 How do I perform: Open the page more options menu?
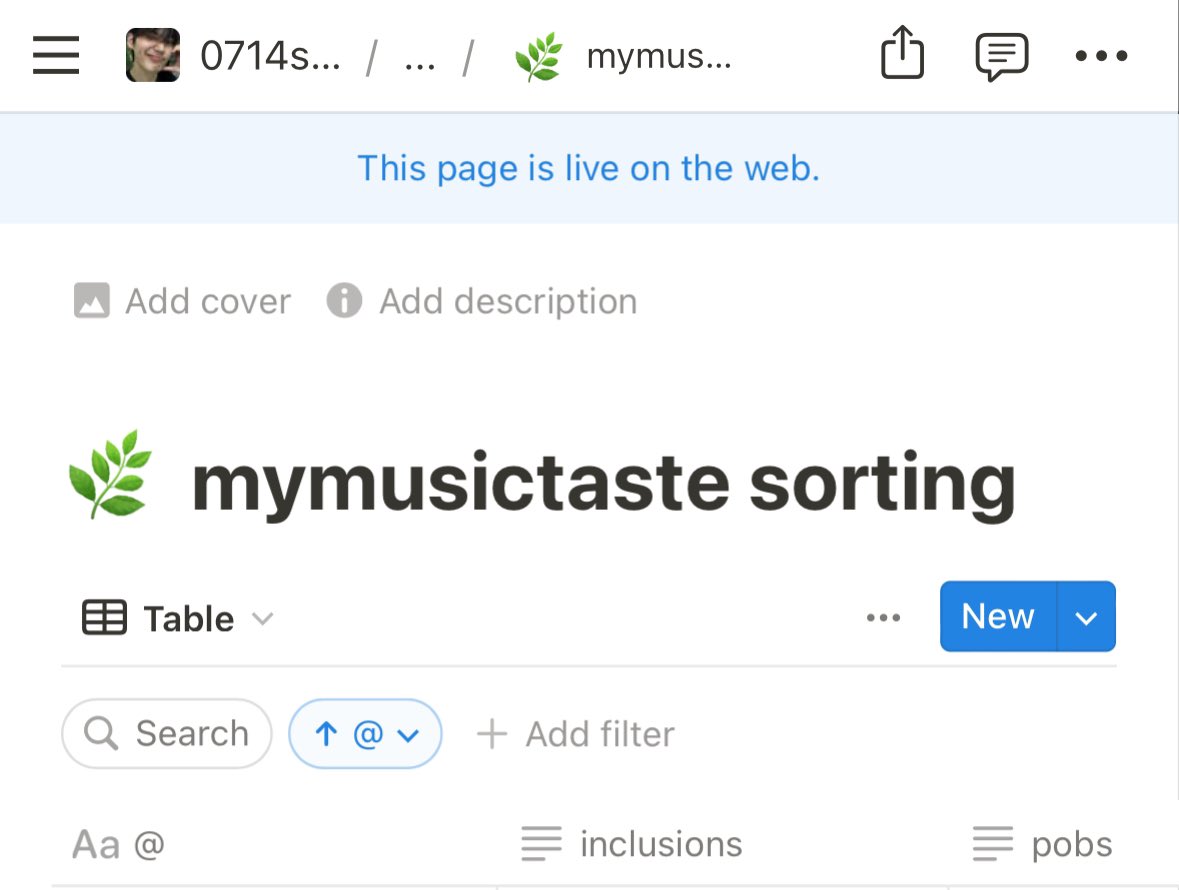pos(1101,55)
